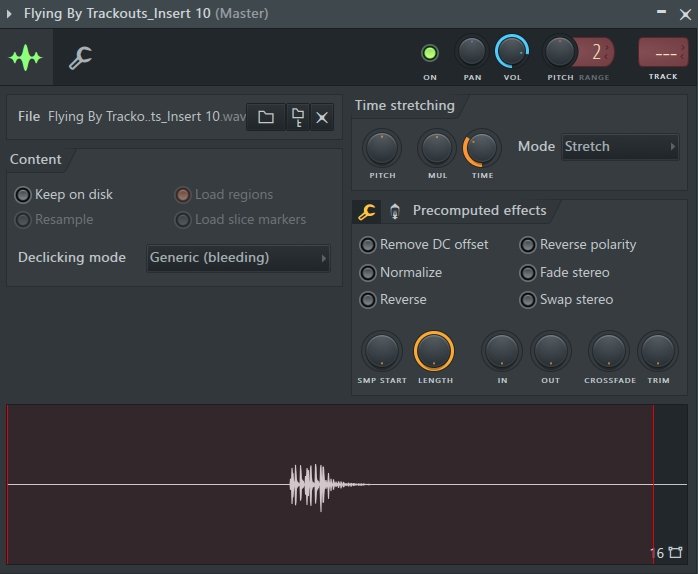Screen dimensions: 698x574
Task: Click the time stretching PITCH knob
Action: point(382,148)
